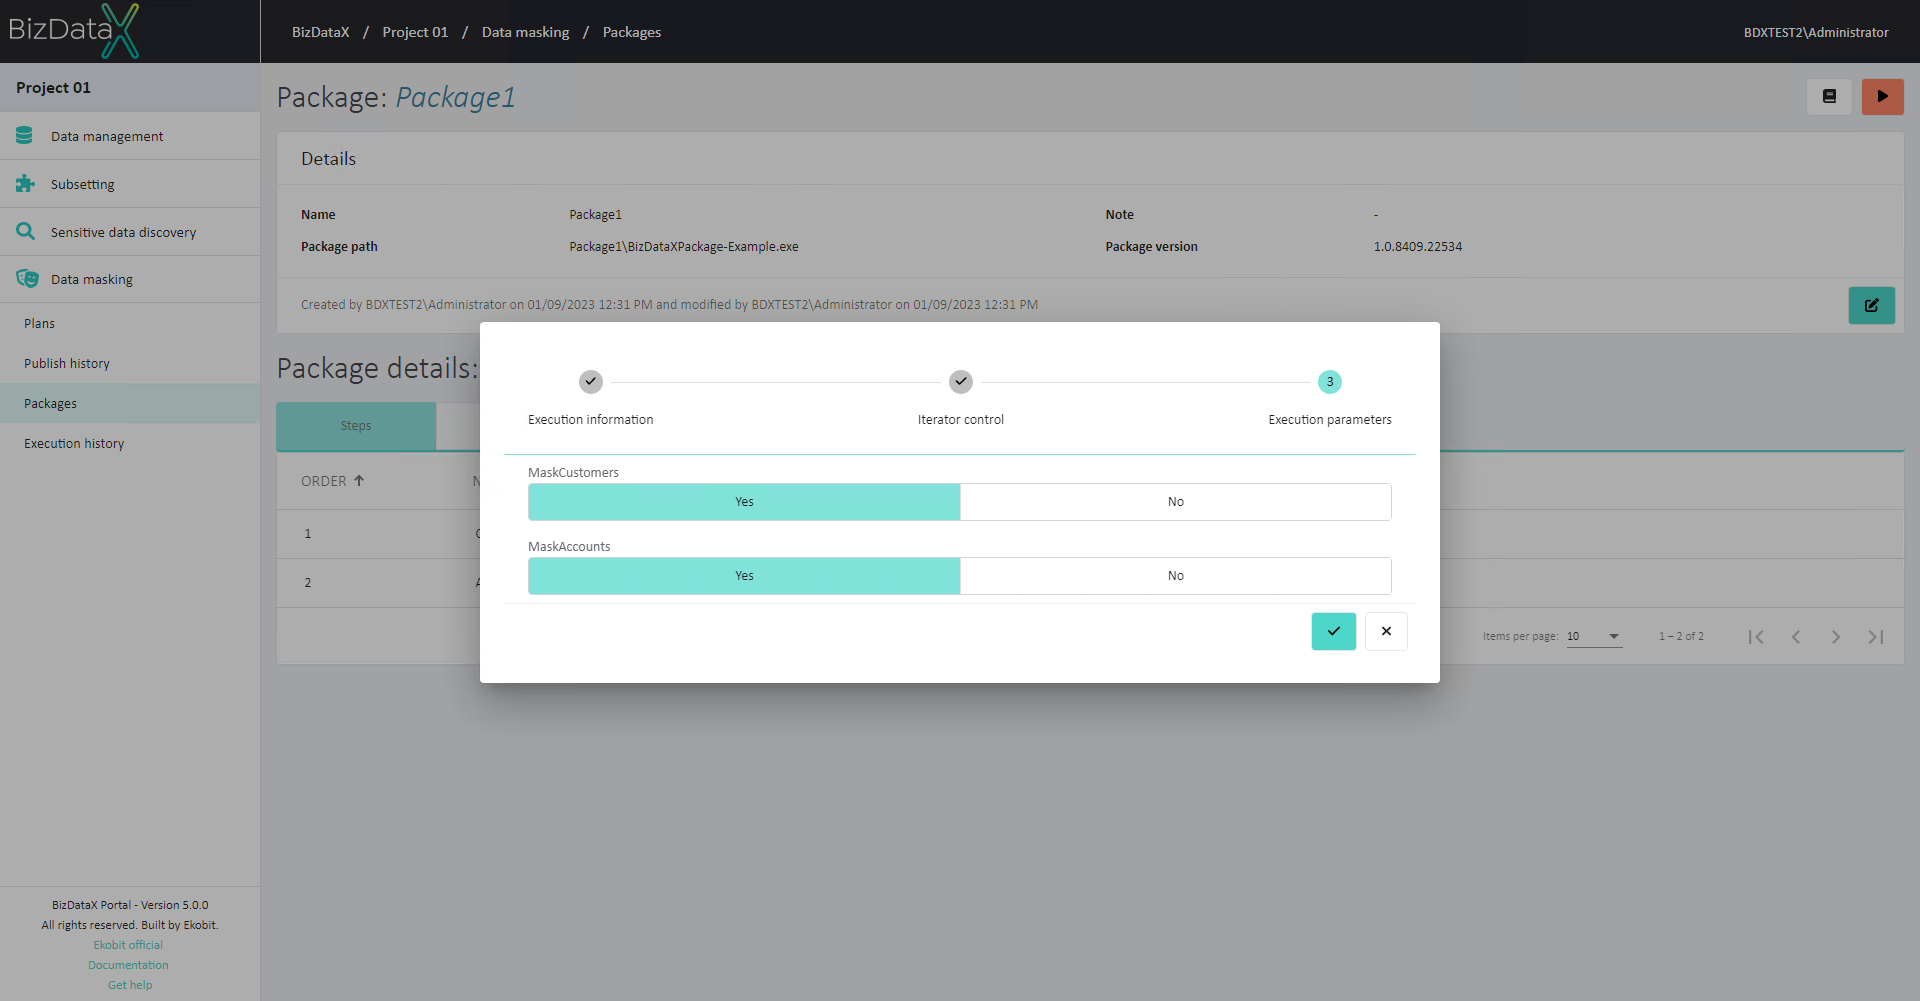Click the BizDataX logo
The width and height of the screenshot is (1920, 1001).
point(74,31)
